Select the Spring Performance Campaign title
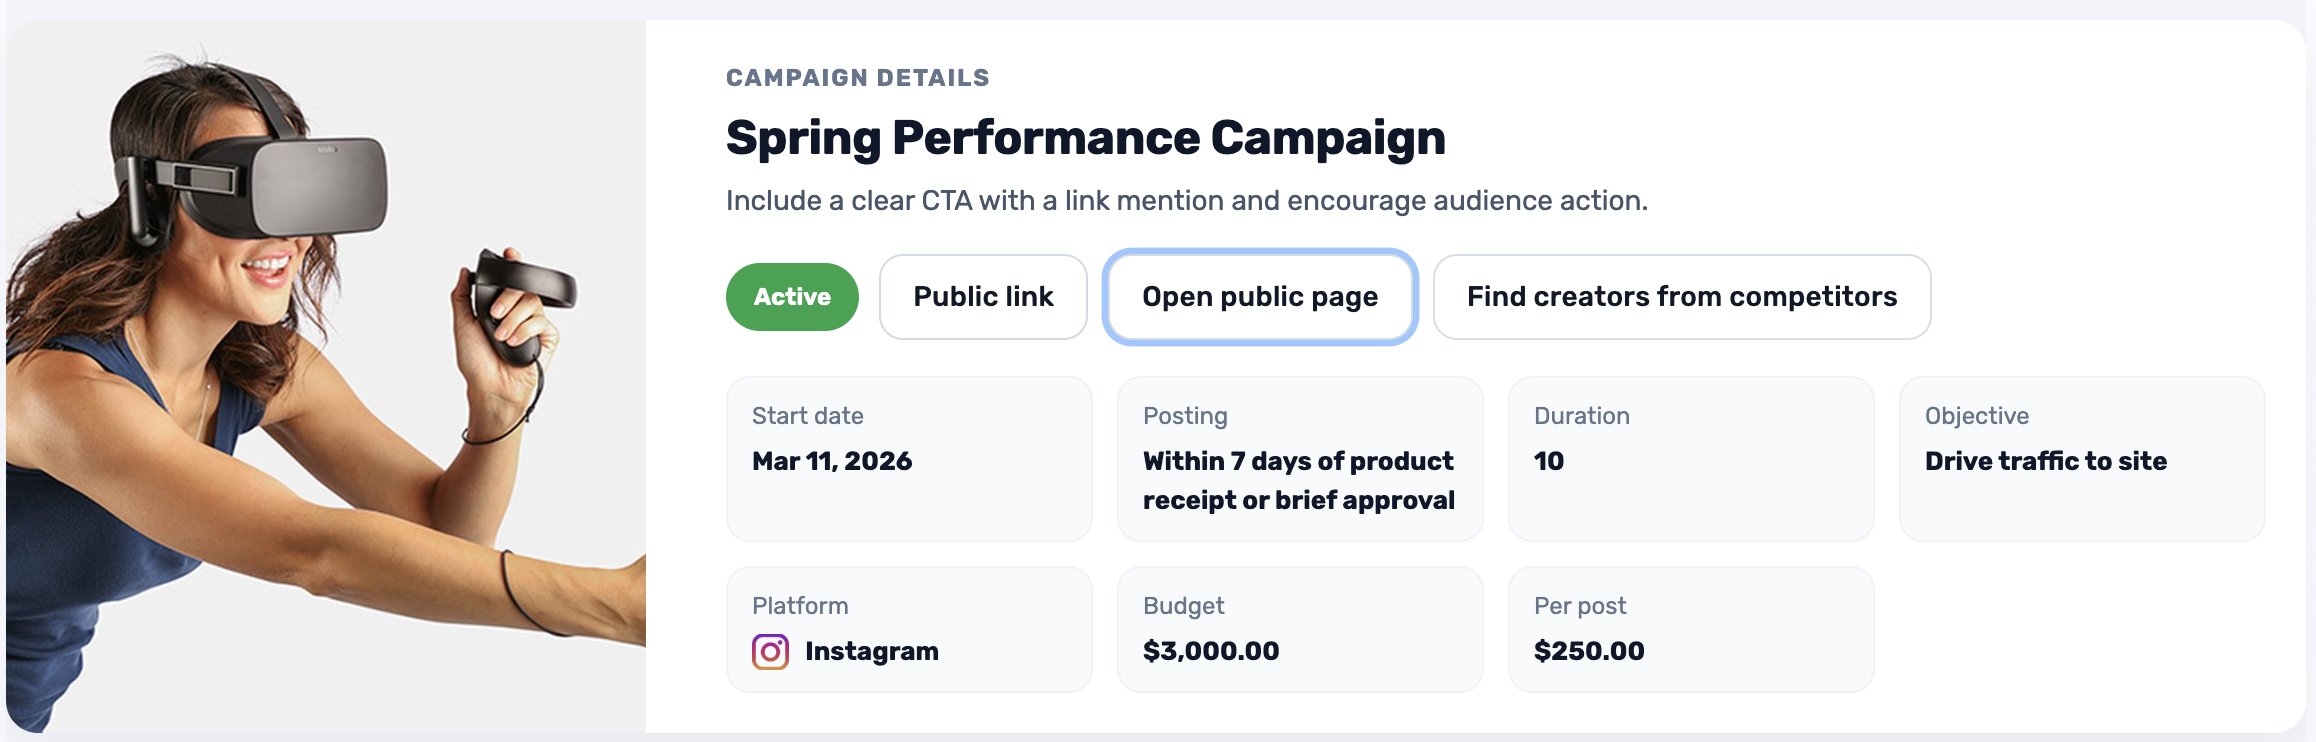This screenshot has width=2316, height=742. coord(1084,138)
